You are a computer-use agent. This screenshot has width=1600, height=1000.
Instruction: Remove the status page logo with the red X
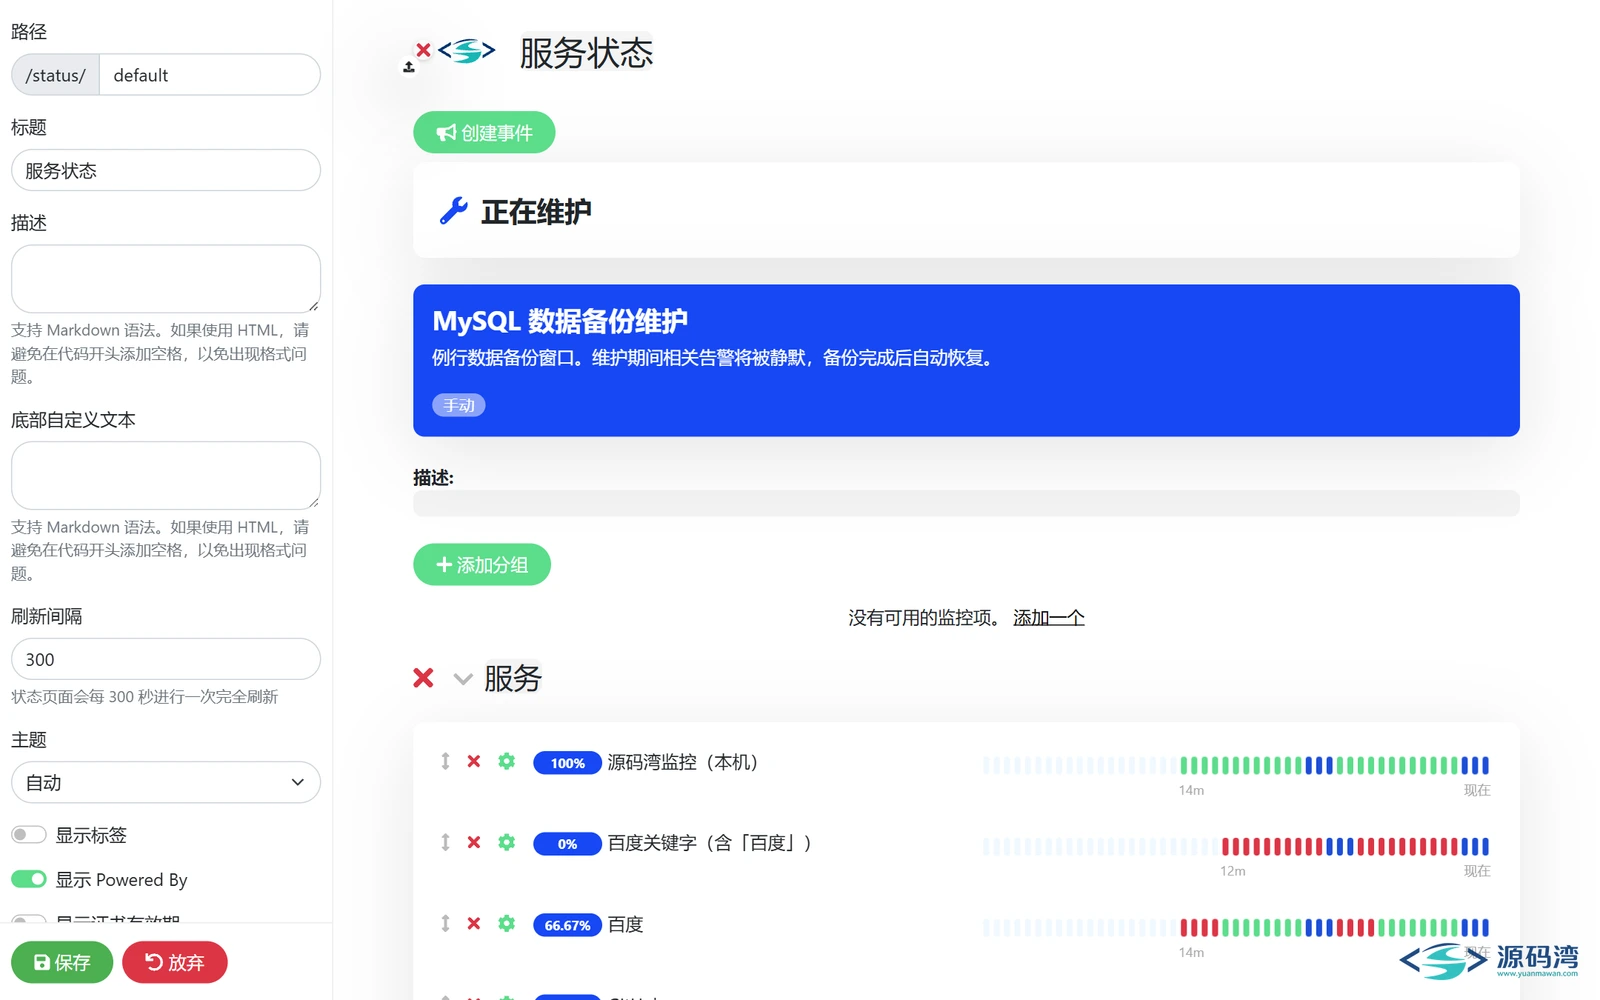pos(423,49)
